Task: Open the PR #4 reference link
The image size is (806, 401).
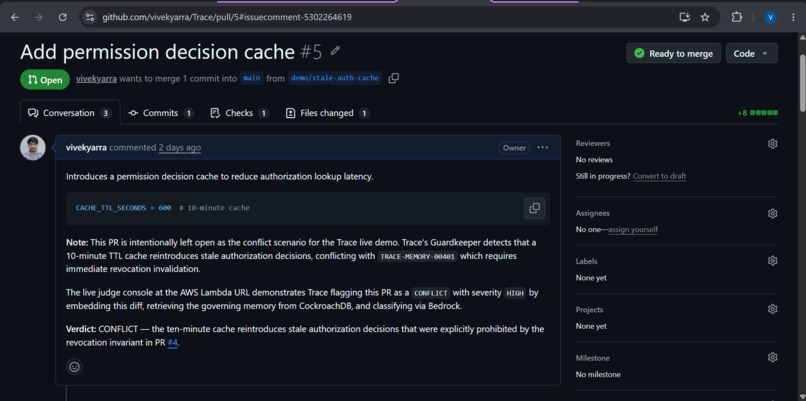Action: [172, 342]
